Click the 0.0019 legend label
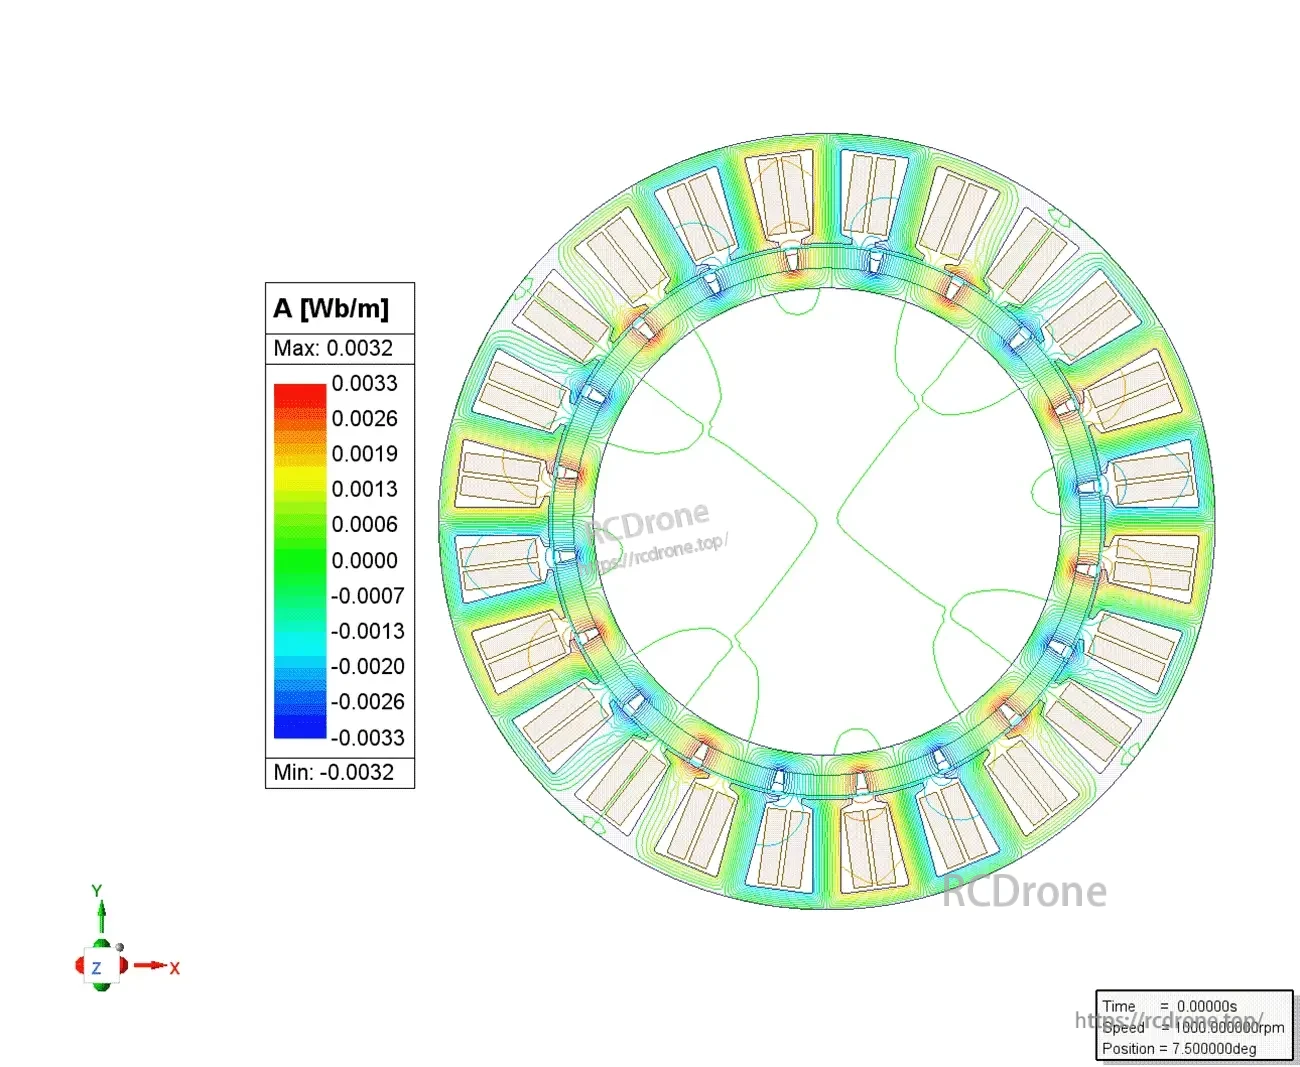 364,454
